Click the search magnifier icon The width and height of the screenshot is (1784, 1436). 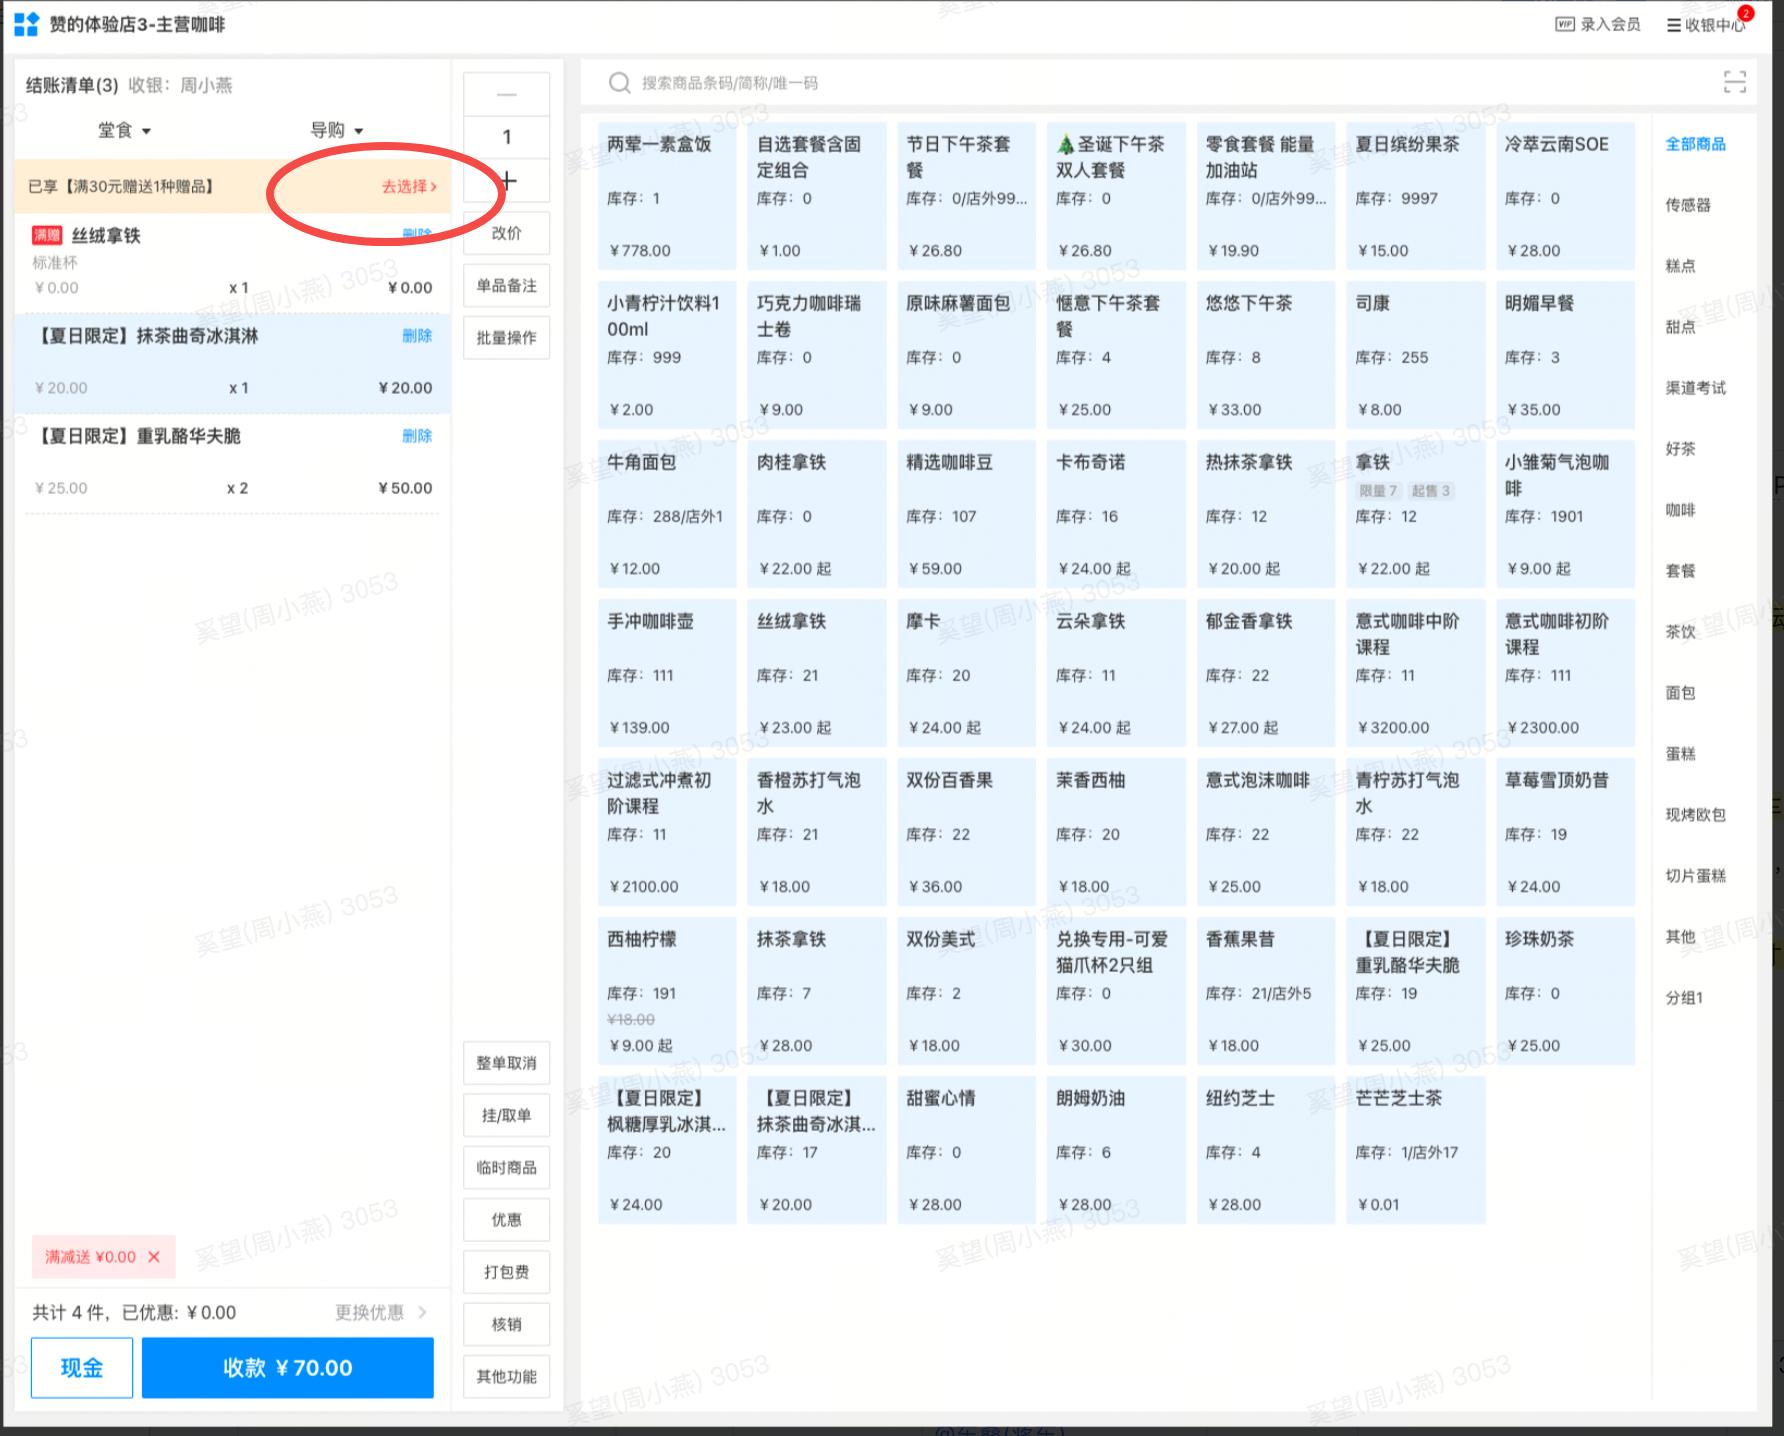click(x=619, y=83)
